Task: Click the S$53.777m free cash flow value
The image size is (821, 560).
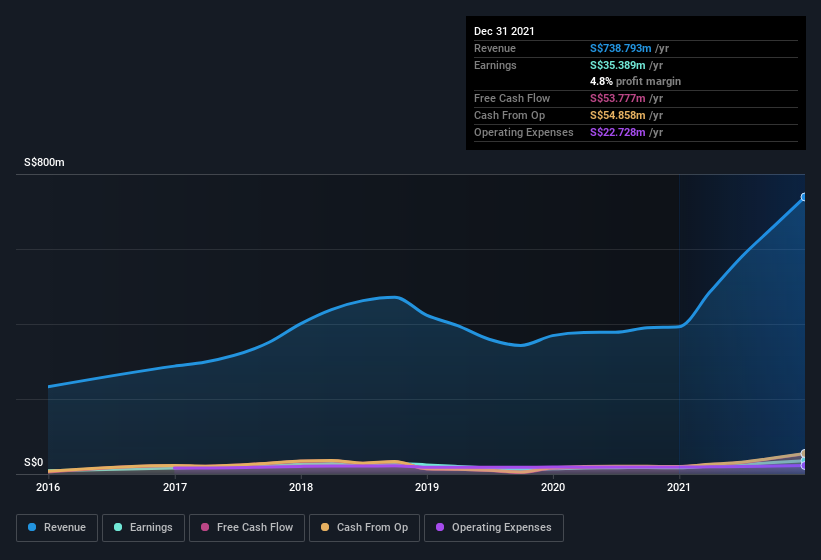Action: (x=617, y=98)
